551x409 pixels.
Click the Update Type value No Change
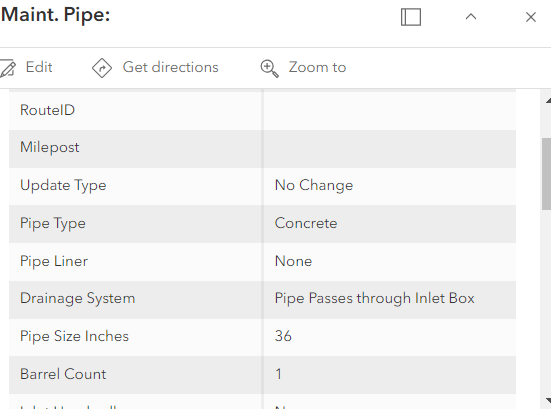tap(314, 185)
